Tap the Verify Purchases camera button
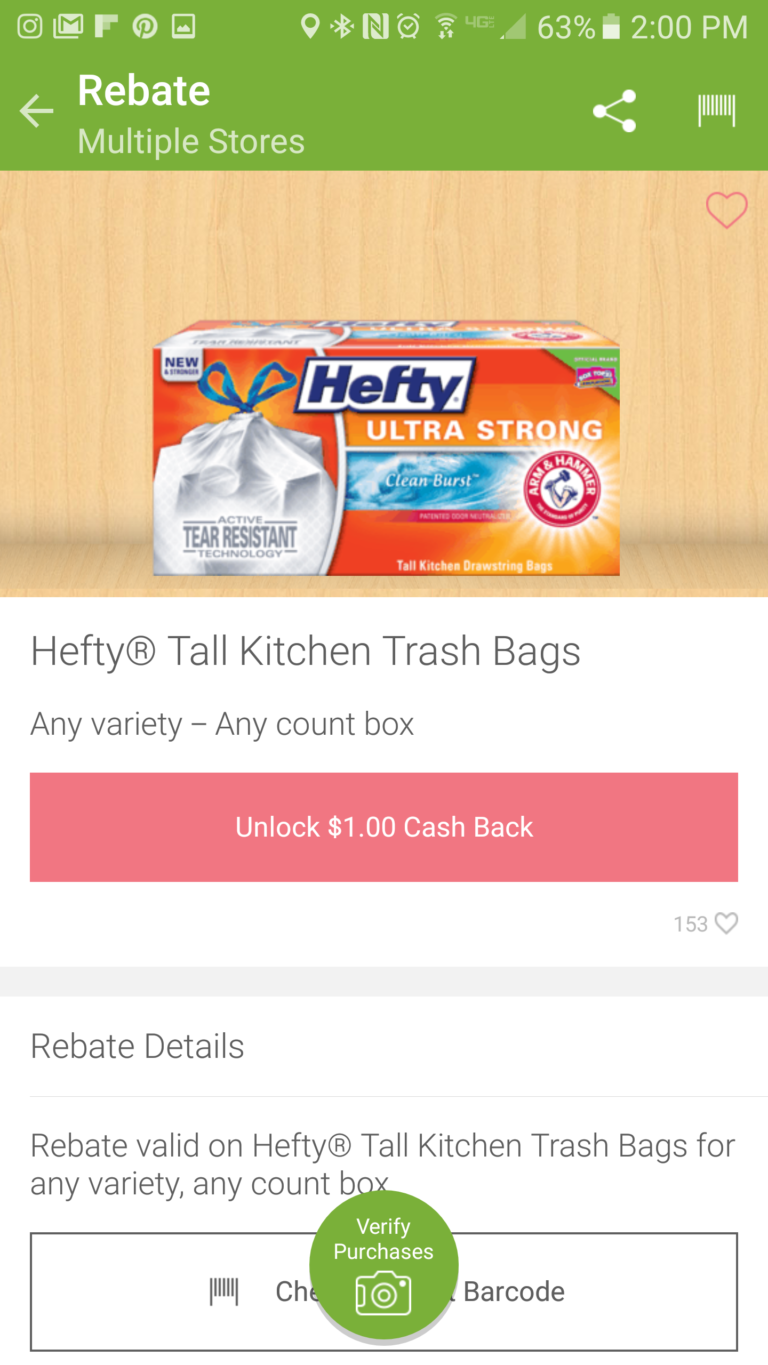The image size is (768, 1365). click(384, 1265)
